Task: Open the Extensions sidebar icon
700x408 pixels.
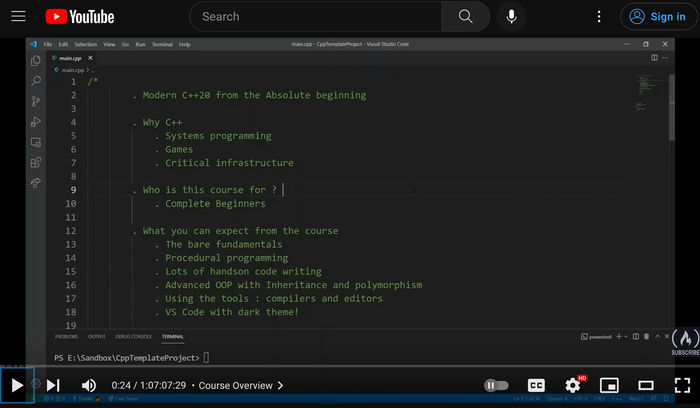Action: tap(36, 162)
